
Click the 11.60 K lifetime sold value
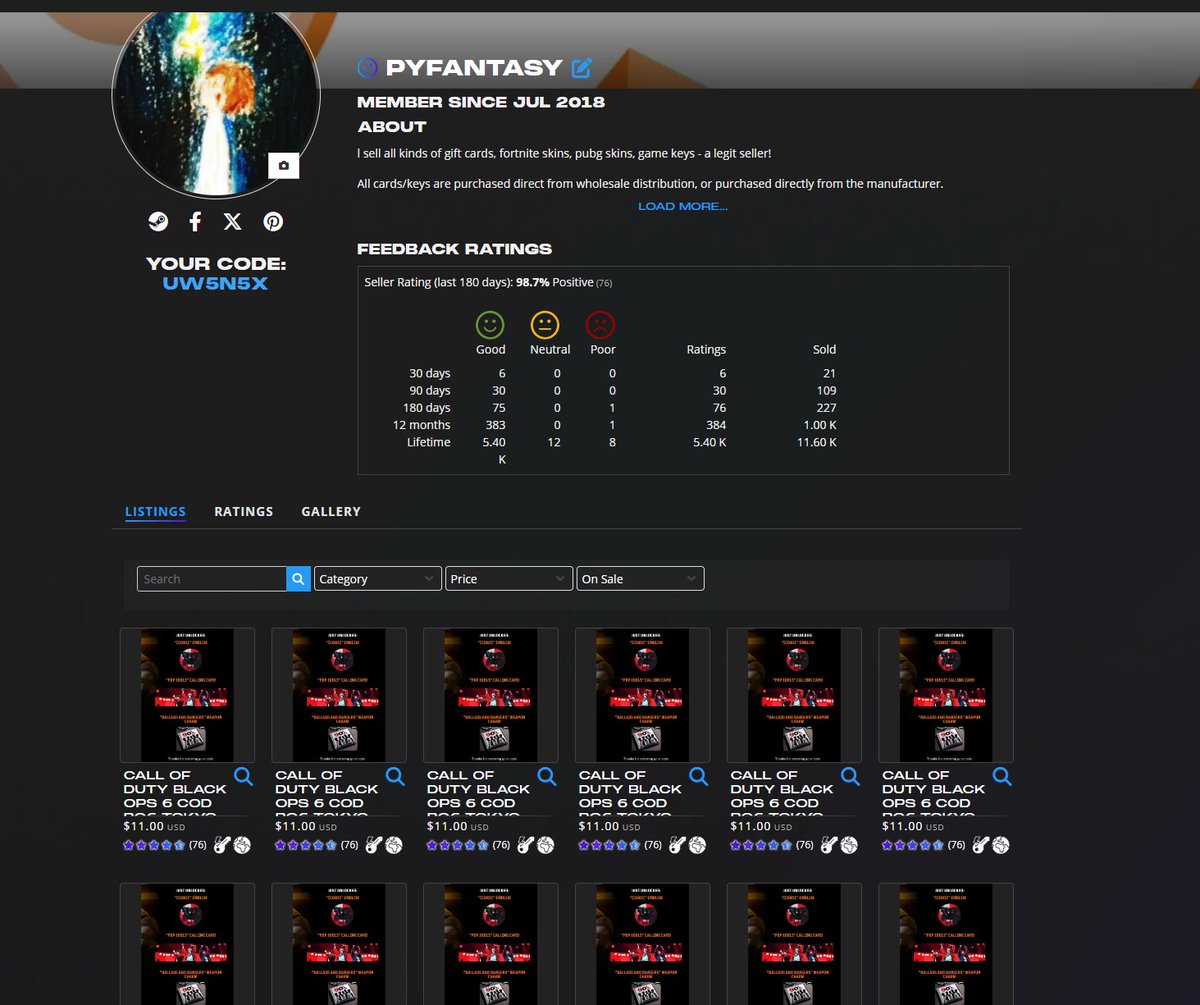pos(816,442)
